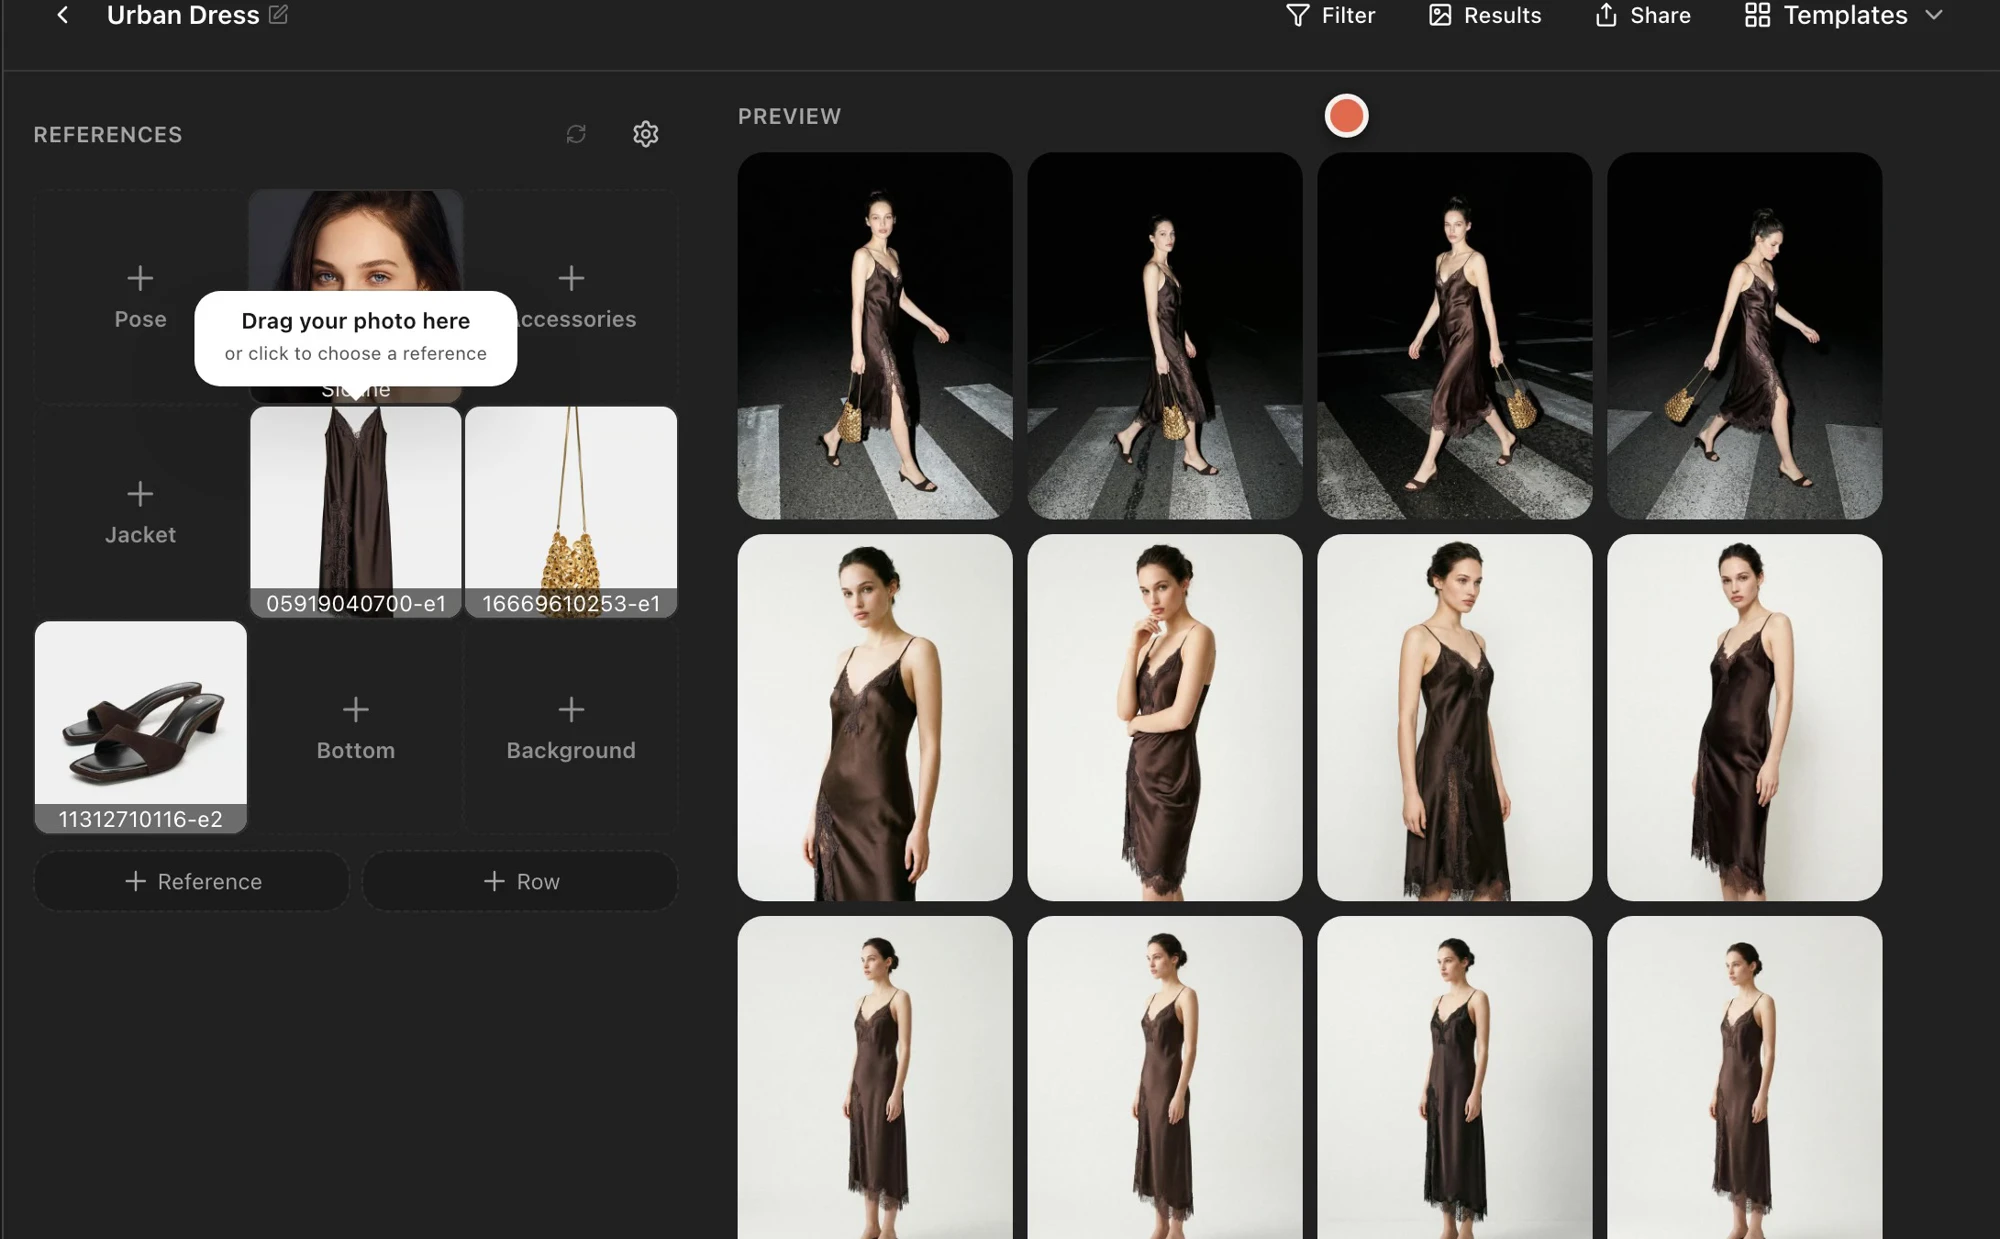Add a Pose reference
This screenshot has width=2000, height=1239.
point(140,297)
